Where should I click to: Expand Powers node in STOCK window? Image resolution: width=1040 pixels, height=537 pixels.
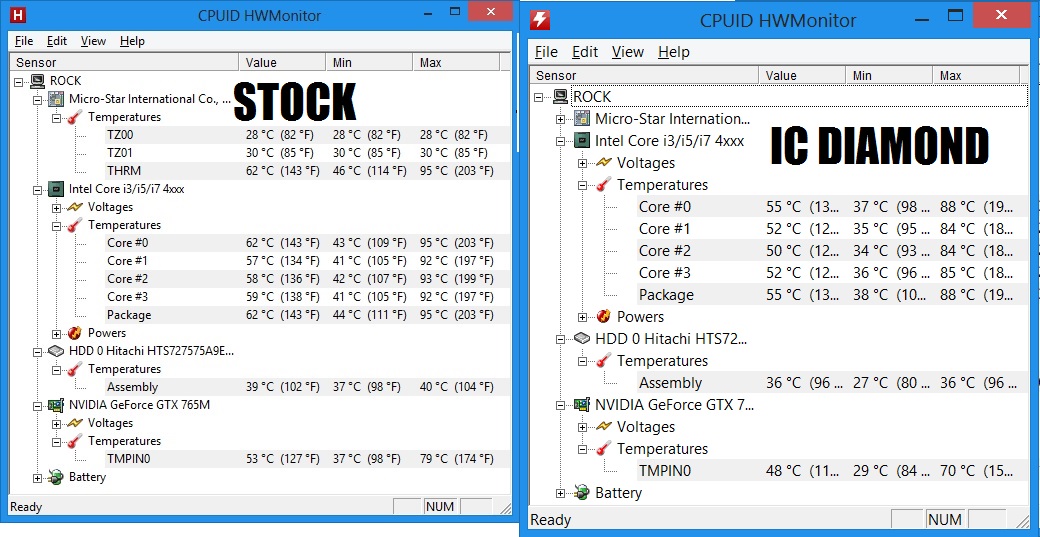coord(56,333)
